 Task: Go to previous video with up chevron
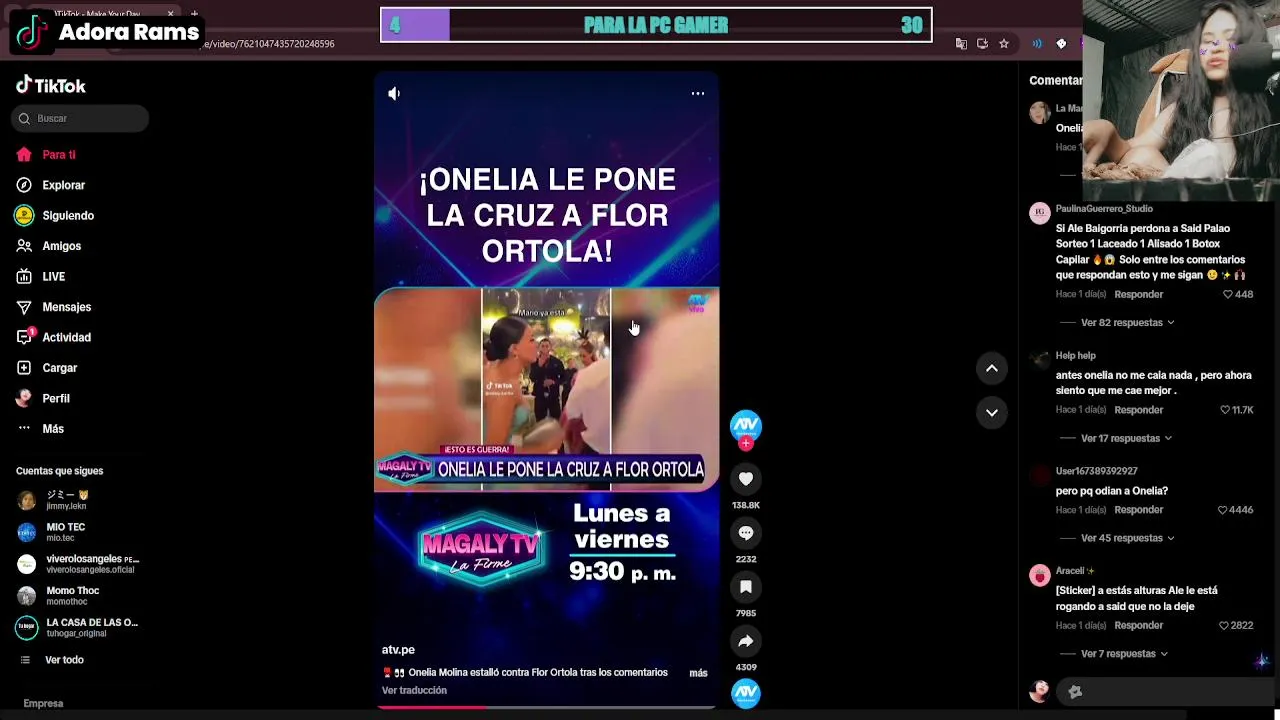992,368
